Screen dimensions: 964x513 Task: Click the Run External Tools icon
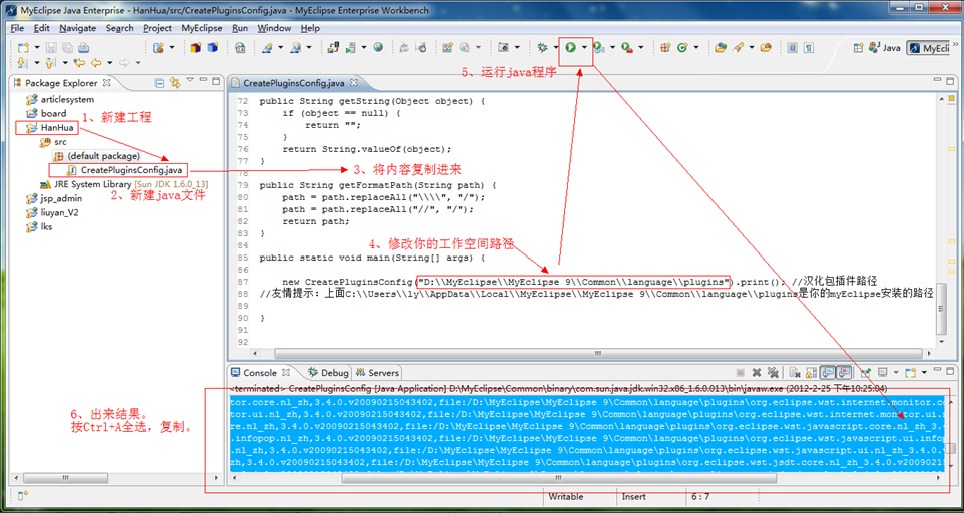(x=626, y=47)
